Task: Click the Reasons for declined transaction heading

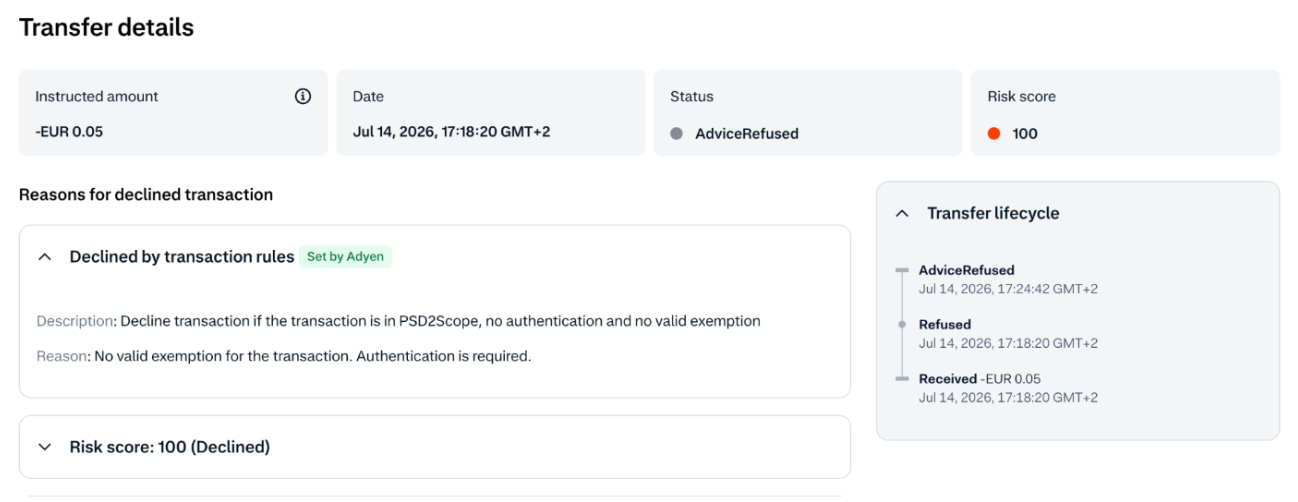Action: 146,195
